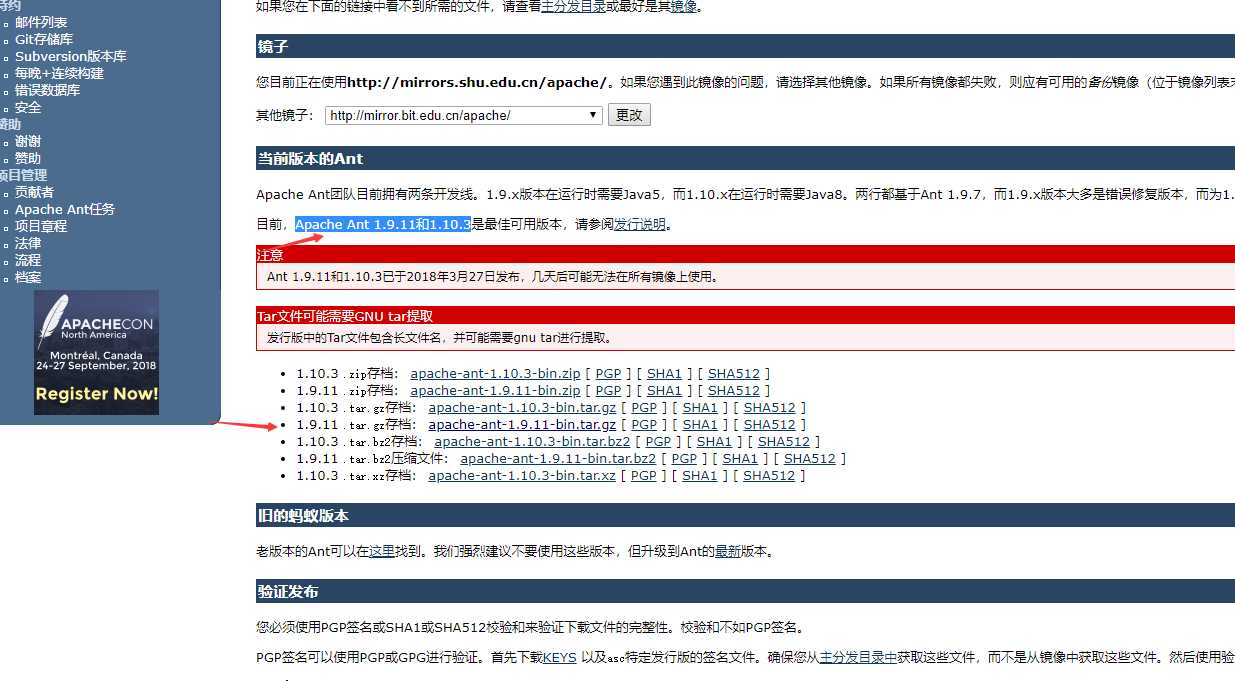The image size is (1235, 681).
Task: Open SHA512 checksum for 1.10.3 tar.bz2
Action: (x=784, y=442)
